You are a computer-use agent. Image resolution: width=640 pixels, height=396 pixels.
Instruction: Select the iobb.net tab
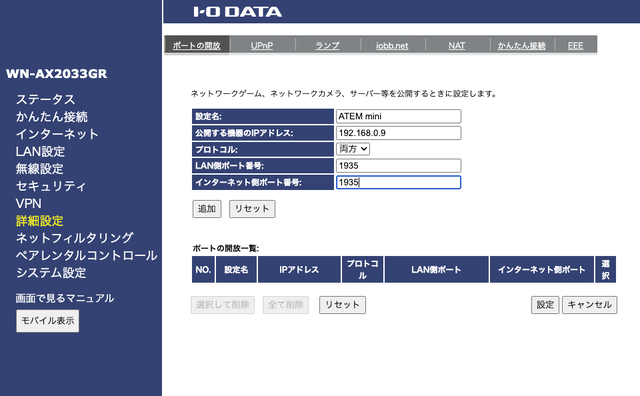coord(392,45)
